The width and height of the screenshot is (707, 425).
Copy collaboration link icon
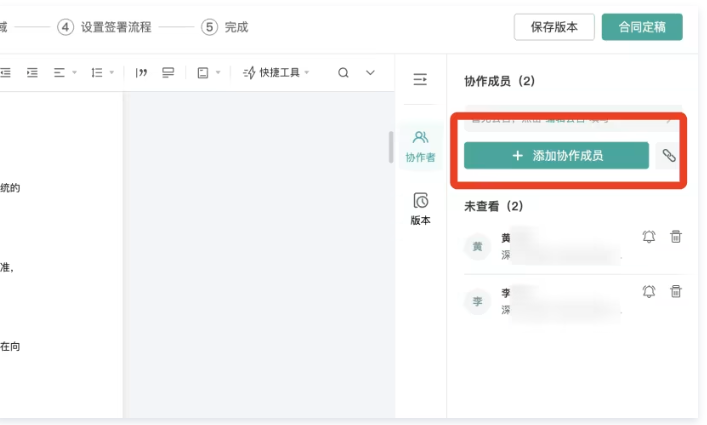pyautogui.click(x=669, y=155)
